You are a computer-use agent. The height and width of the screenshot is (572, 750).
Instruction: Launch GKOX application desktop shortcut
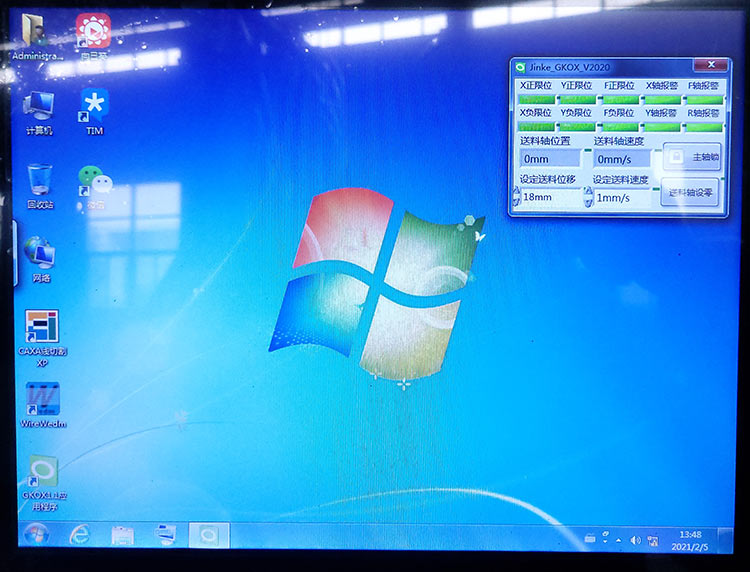(44, 483)
